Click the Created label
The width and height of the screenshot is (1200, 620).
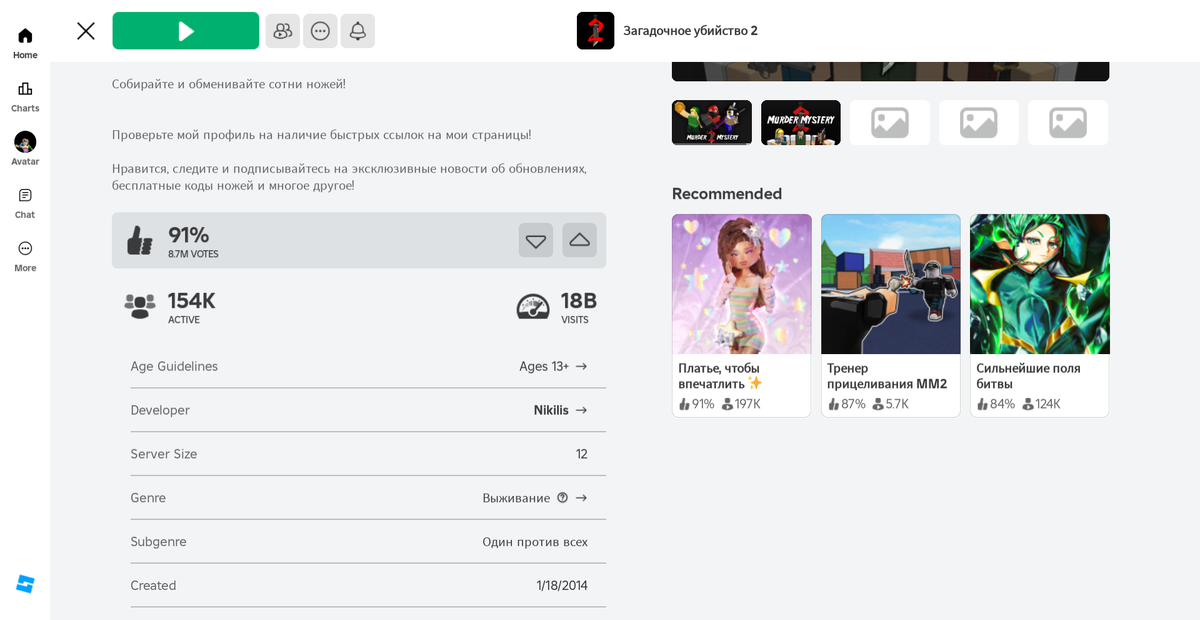point(153,586)
